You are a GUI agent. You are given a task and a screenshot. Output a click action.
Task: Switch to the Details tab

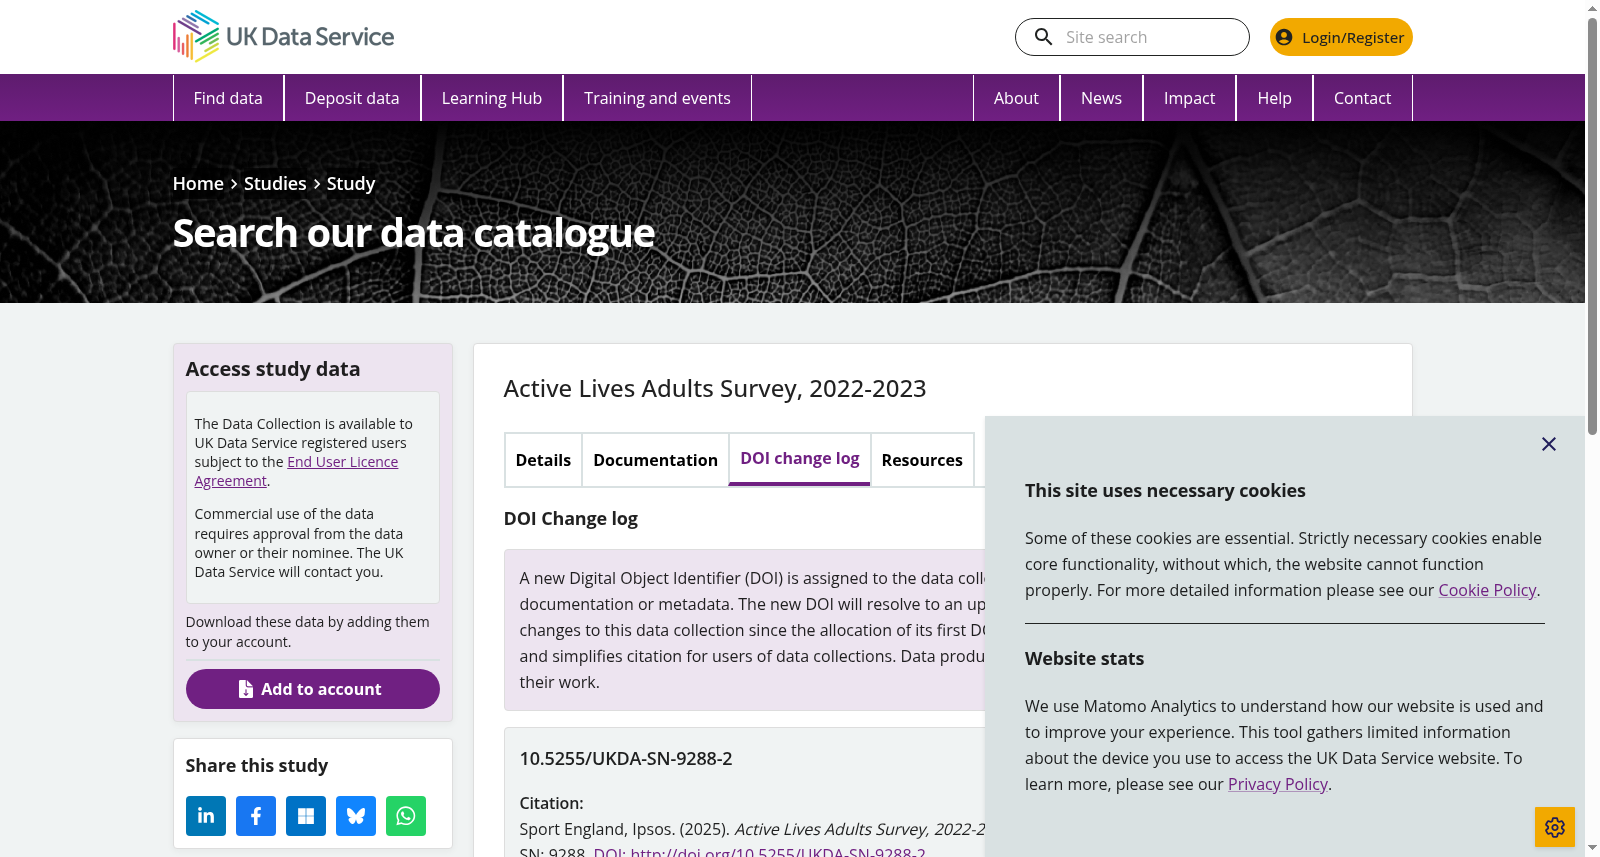(x=543, y=460)
